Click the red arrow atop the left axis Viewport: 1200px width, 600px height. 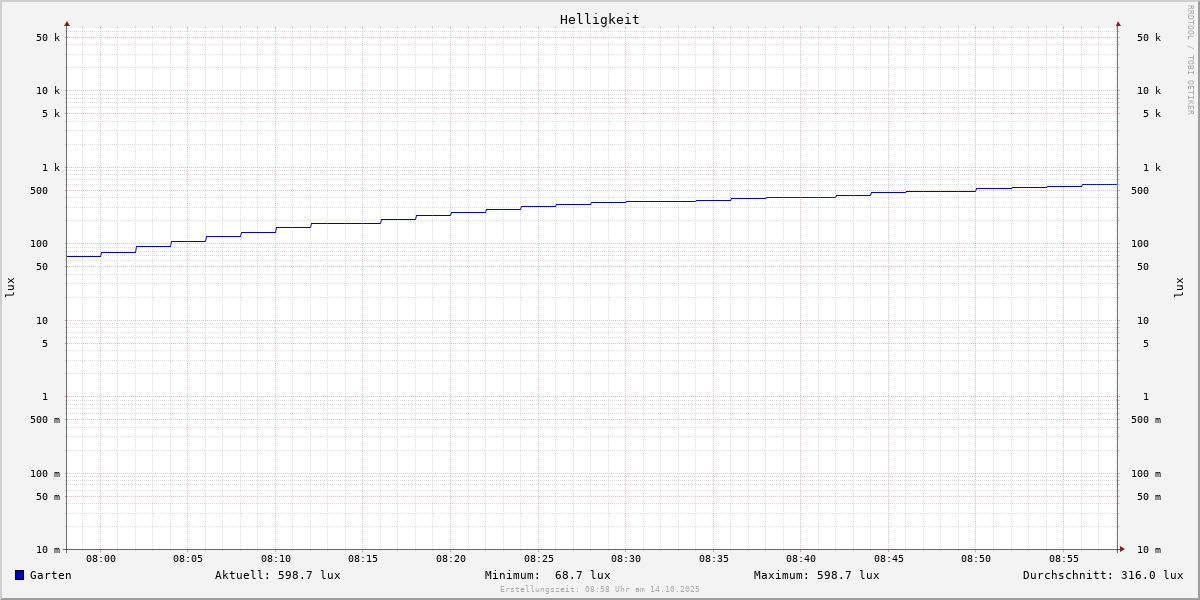(67, 23)
